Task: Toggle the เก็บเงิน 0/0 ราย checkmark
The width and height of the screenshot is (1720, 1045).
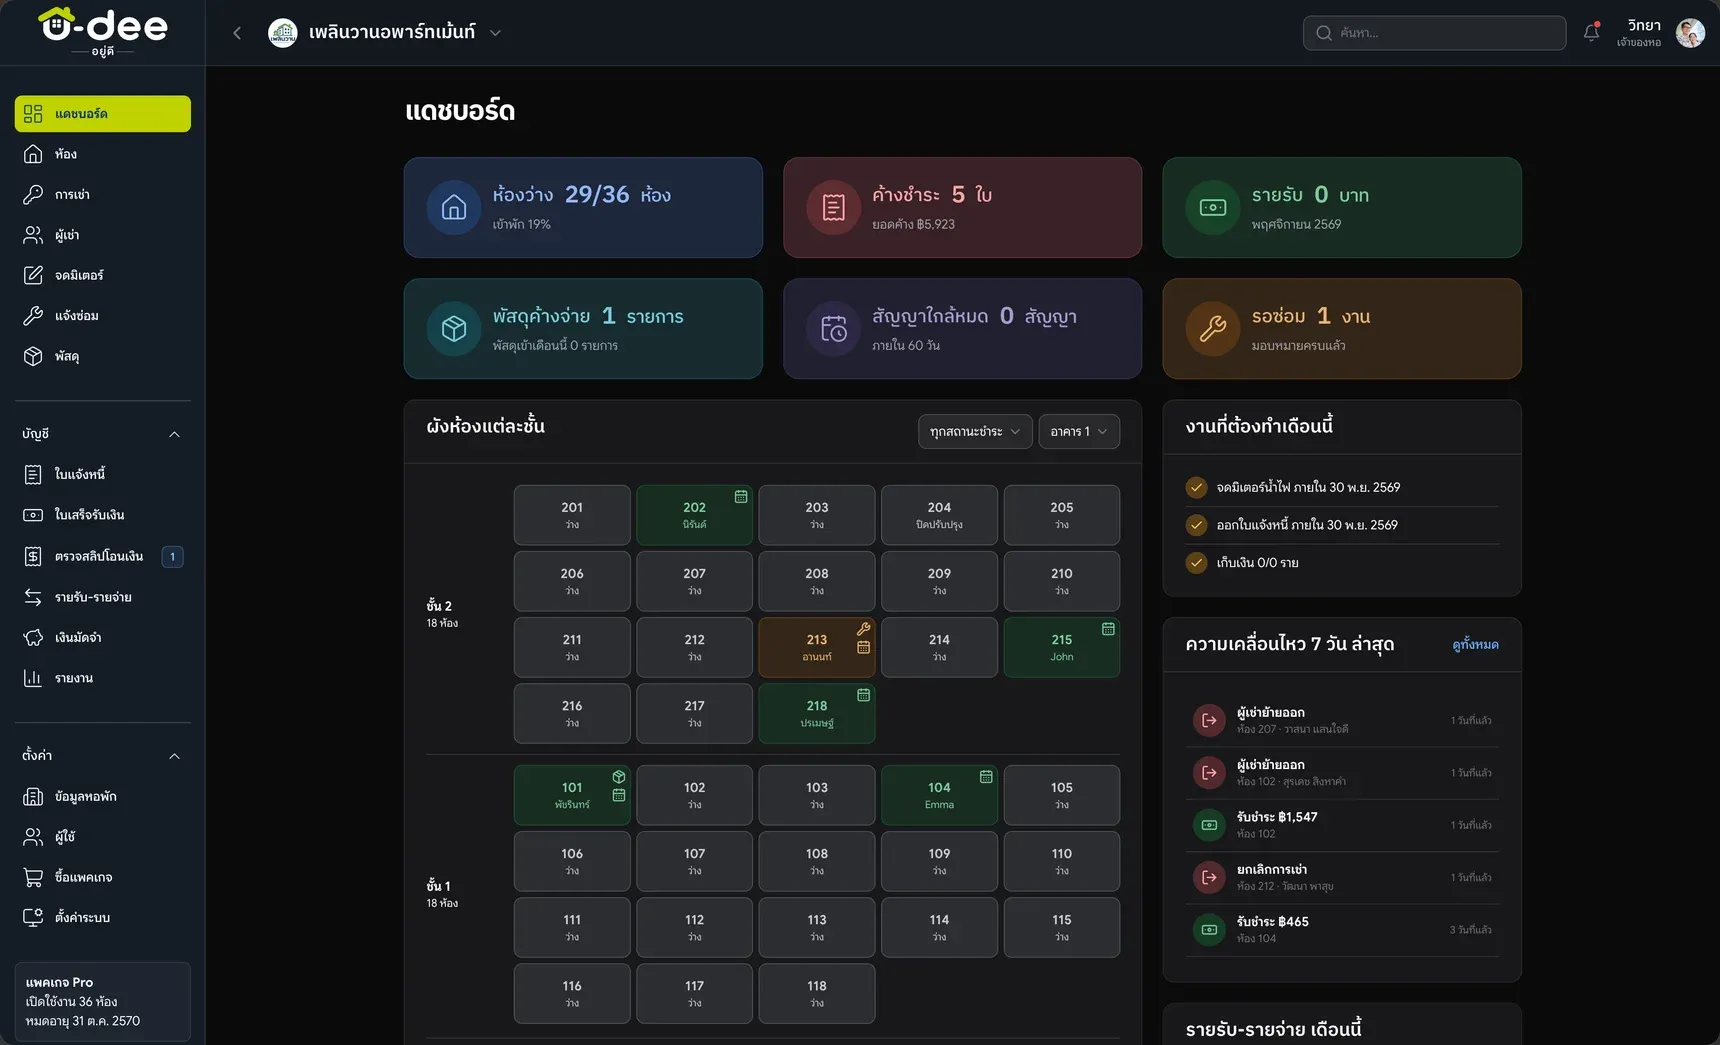Action: coord(1196,563)
